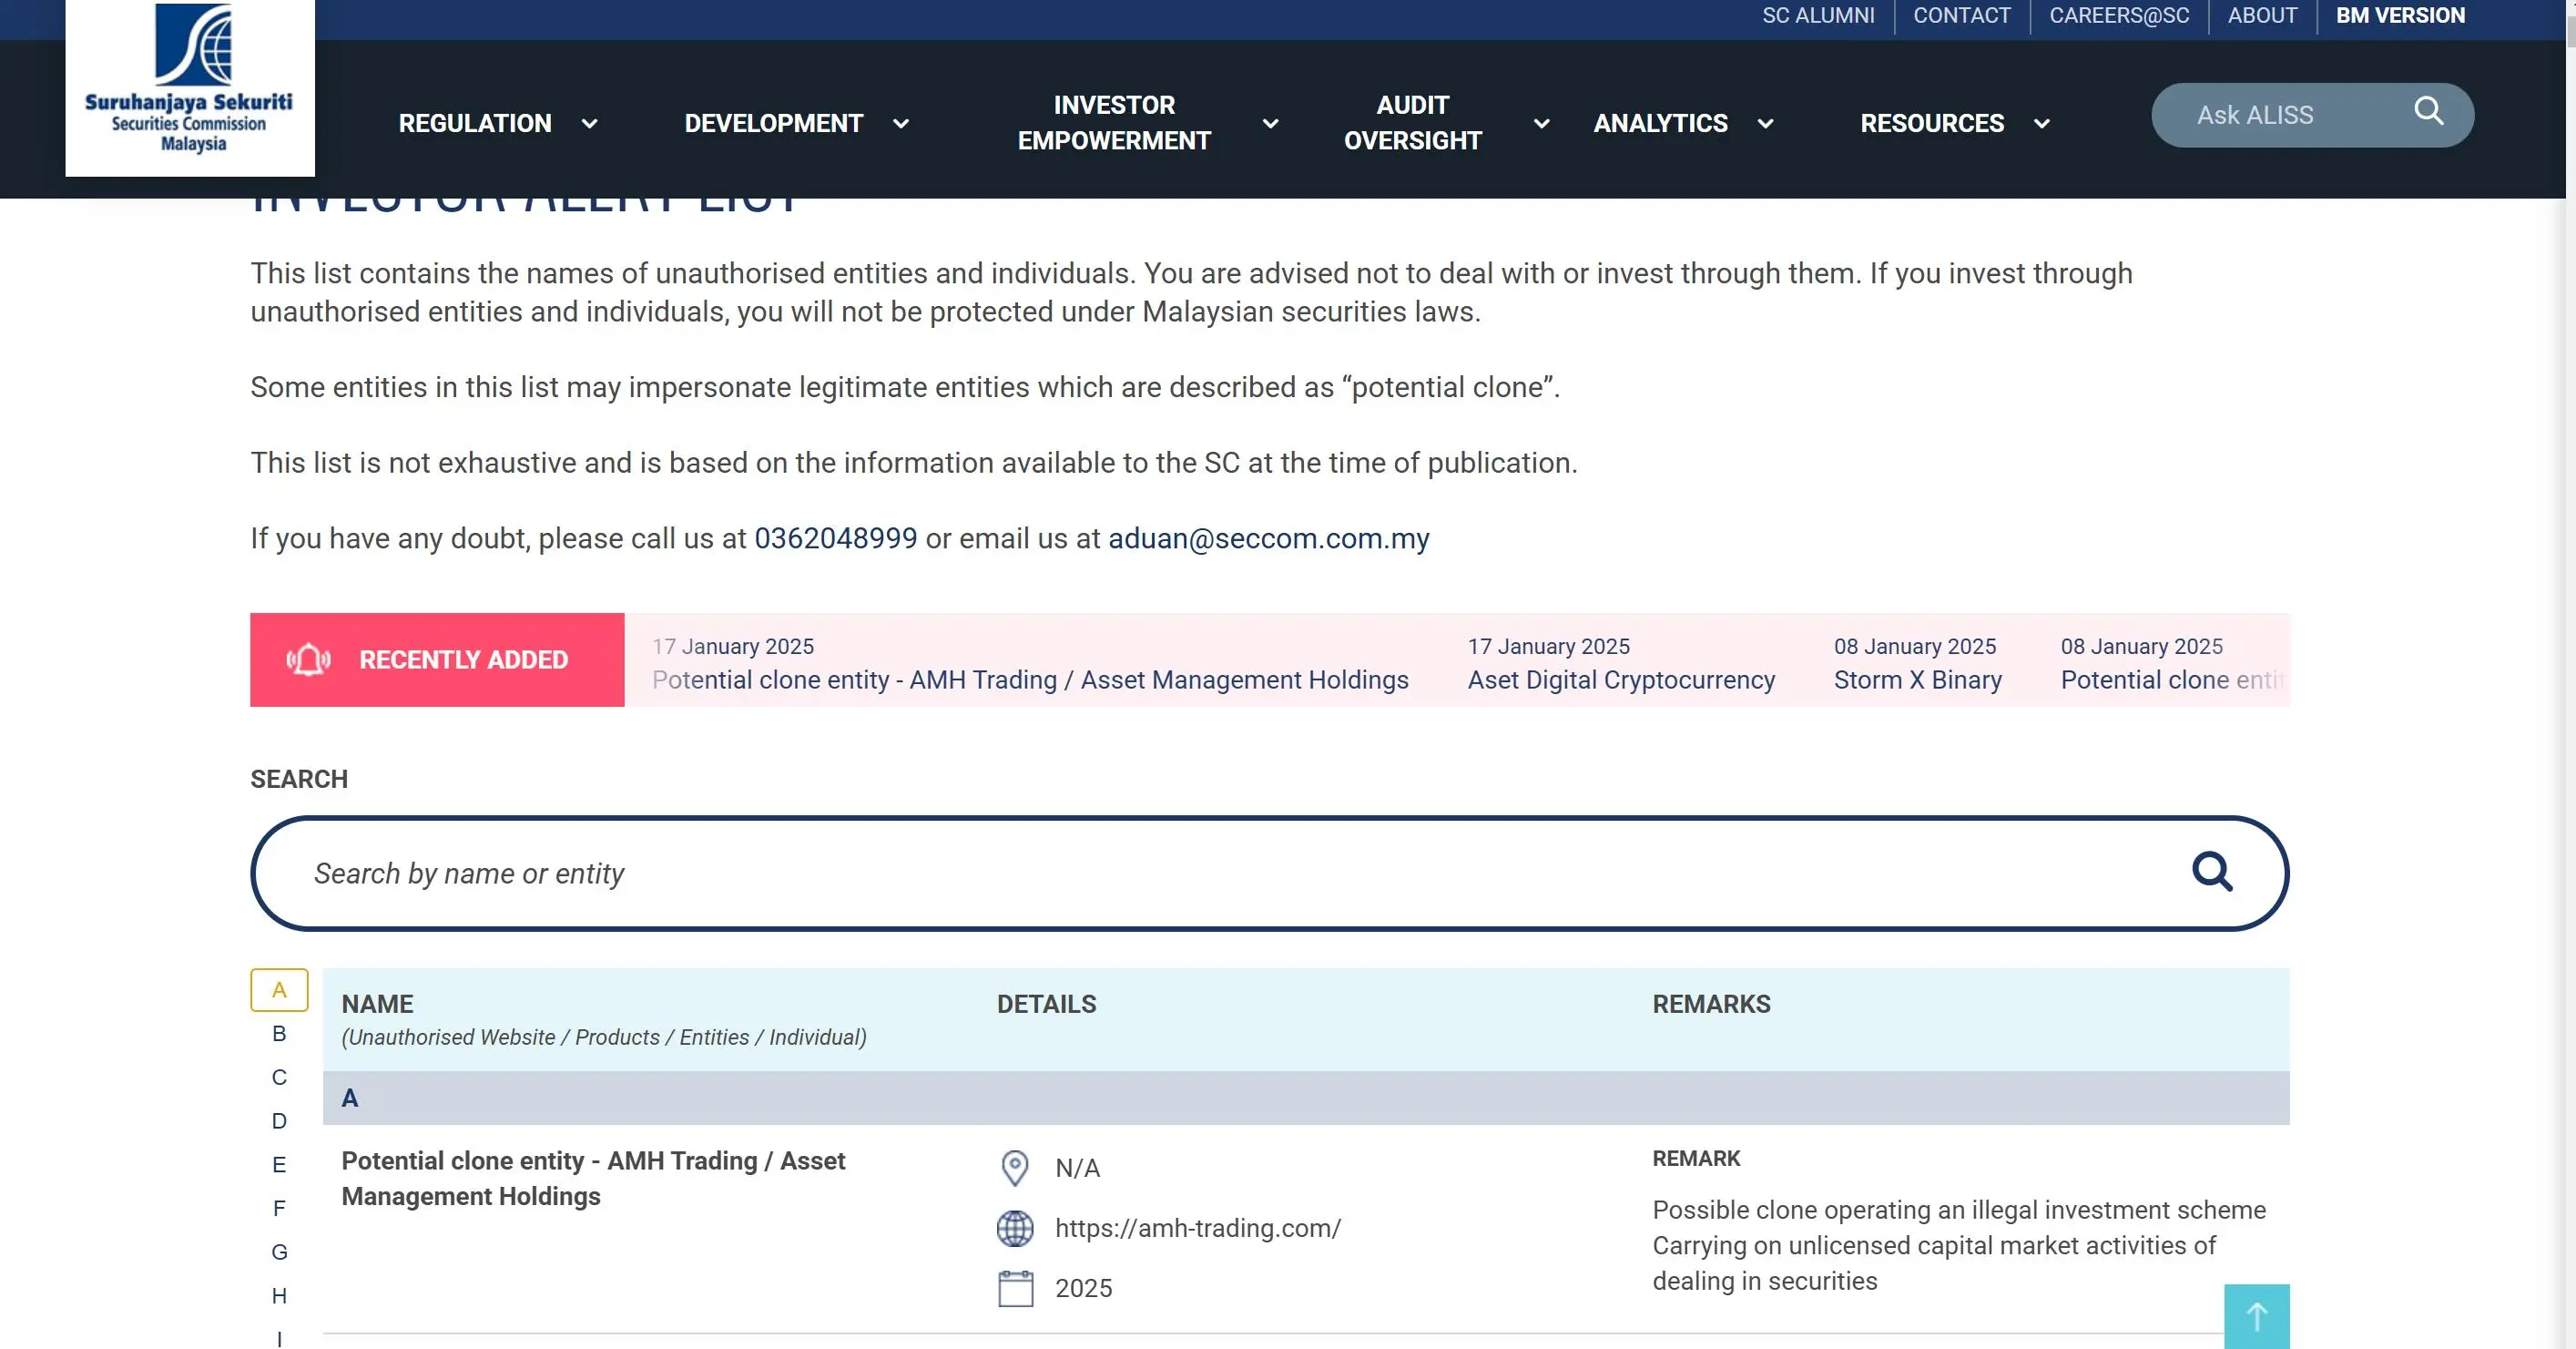The height and width of the screenshot is (1349, 2576).
Task: Click the calendar icon beside 2025
Action: 1015,1288
